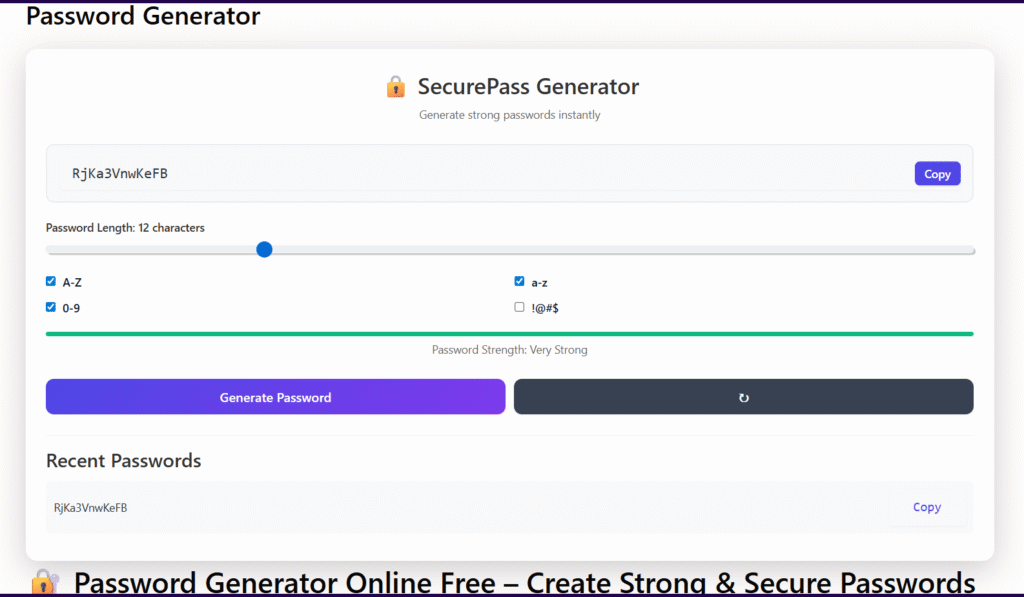
Task: Click the Generate strong passwords instantly tagline
Action: pyautogui.click(x=510, y=114)
